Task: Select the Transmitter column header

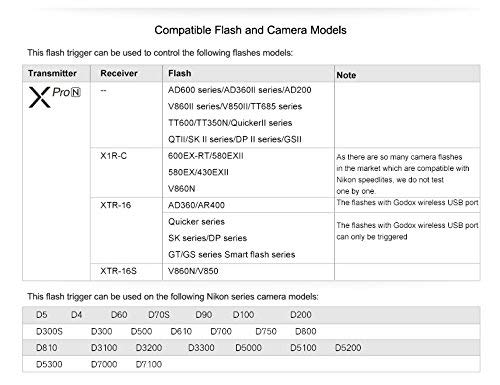Action: click(52, 73)
